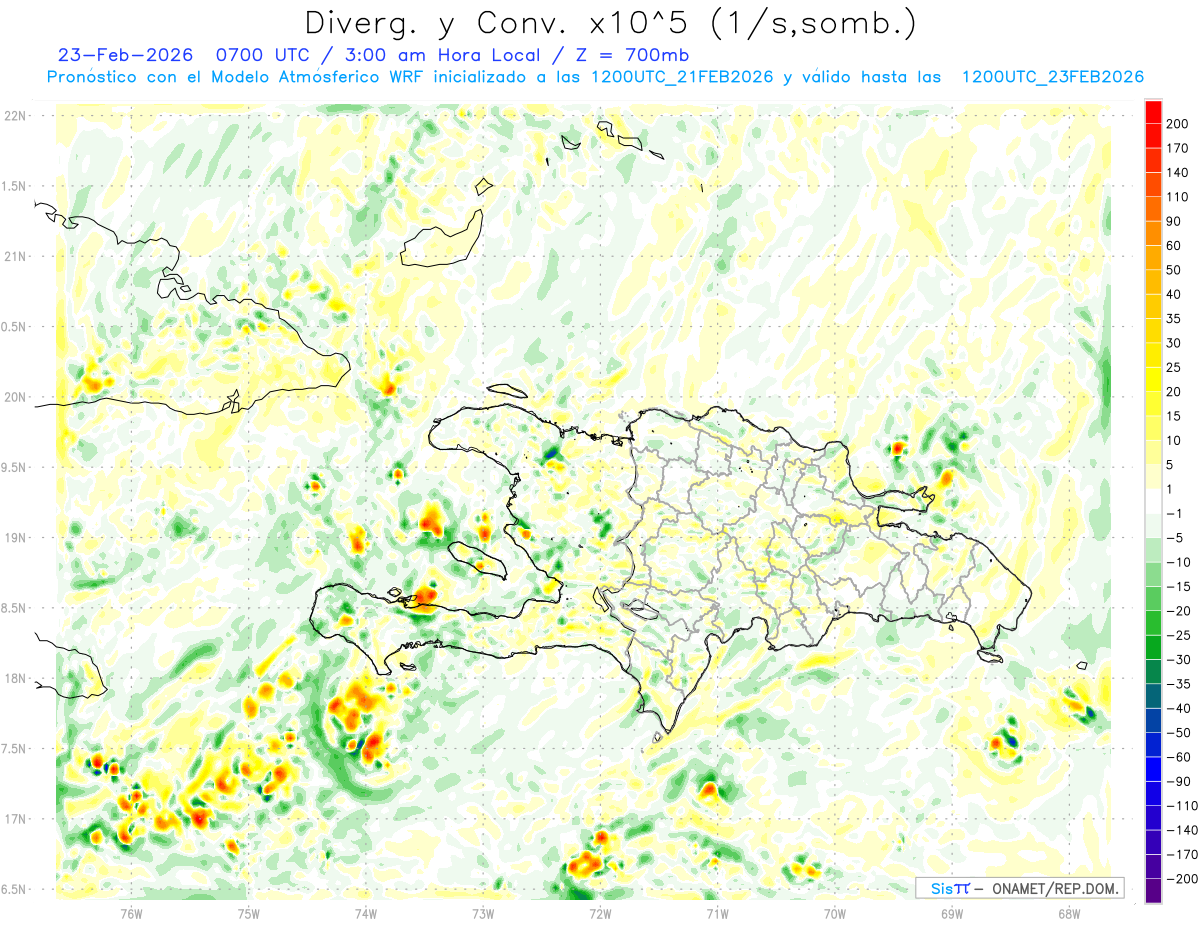
Task: Click the '75W' longitude label
Action: 248,912
